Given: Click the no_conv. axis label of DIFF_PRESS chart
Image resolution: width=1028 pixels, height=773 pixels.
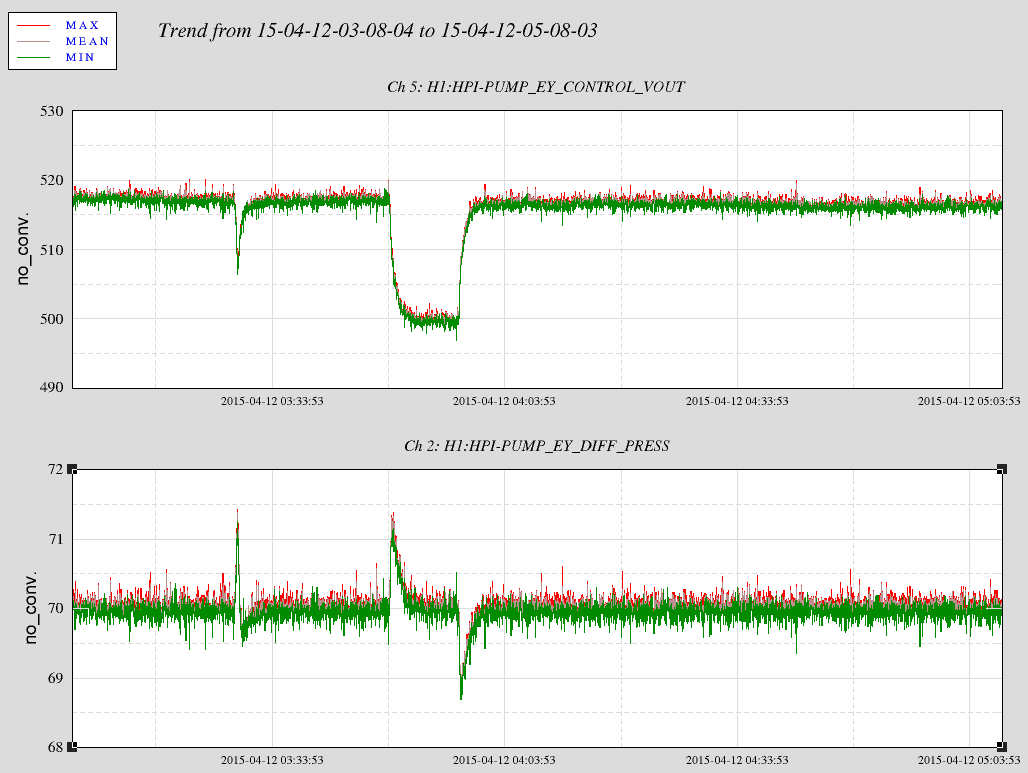Looking at the screenshot, I should point(31,608).
